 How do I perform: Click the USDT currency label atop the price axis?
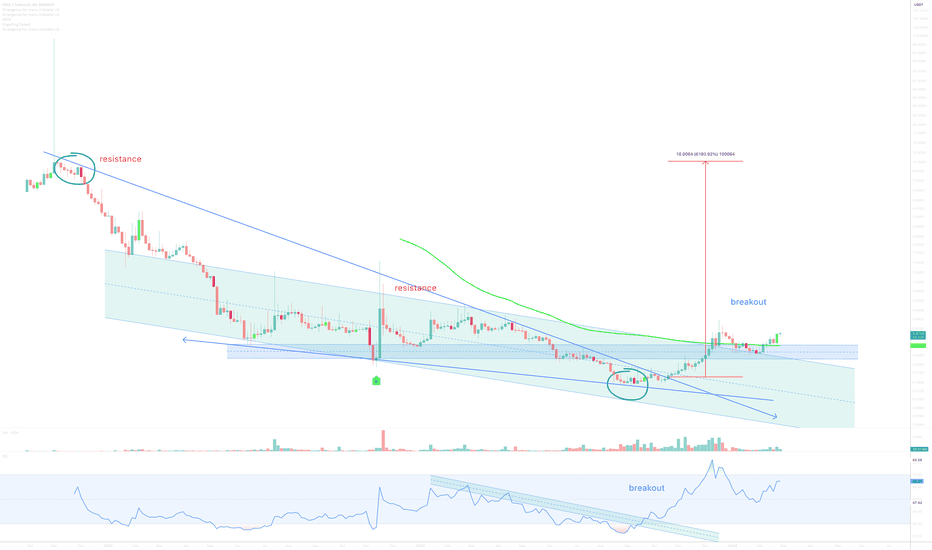[x=918, y=4]
